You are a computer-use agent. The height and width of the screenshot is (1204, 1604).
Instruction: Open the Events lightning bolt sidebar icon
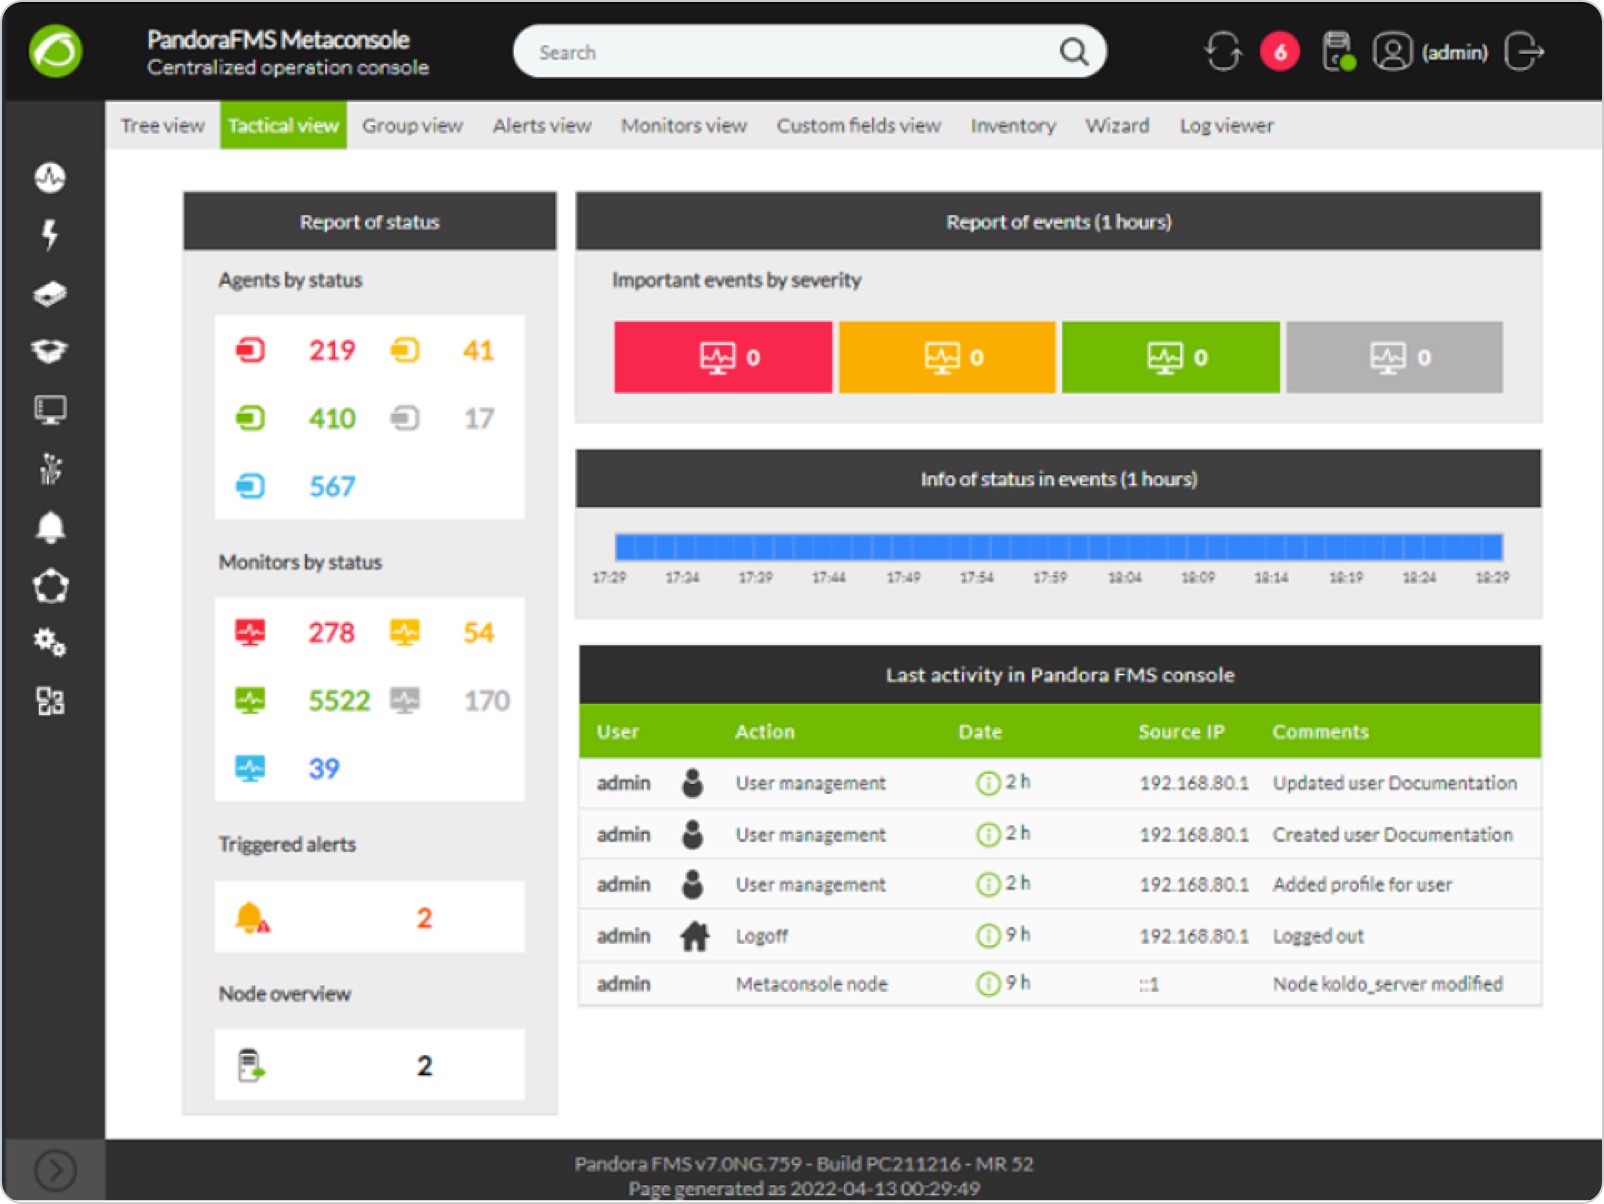coord(50,235)
